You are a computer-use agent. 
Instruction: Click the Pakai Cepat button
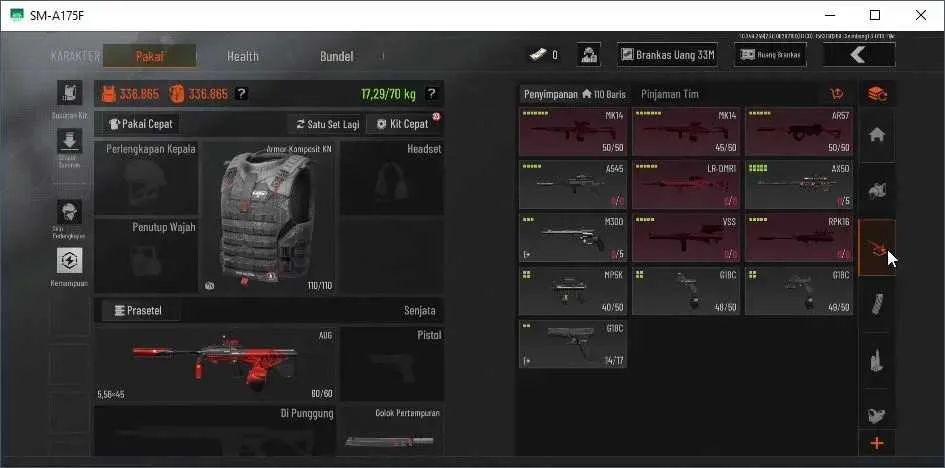click(140, 124)
